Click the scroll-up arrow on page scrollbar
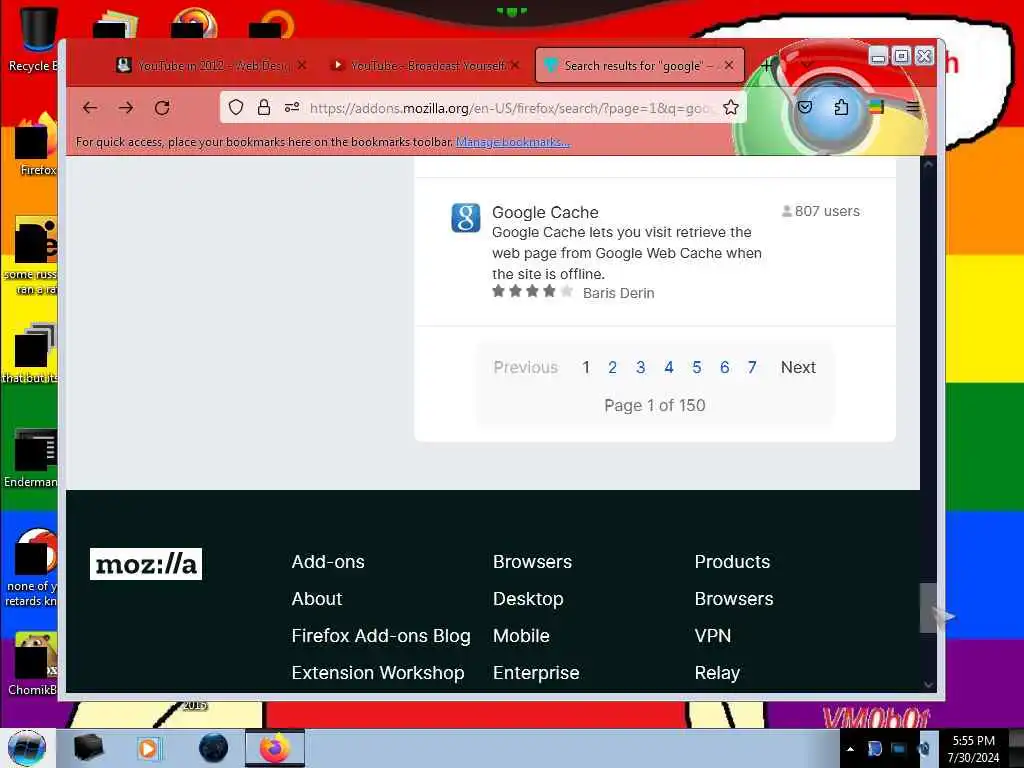The width and height of the screenshot is (1024, 768). click(x=928, y=164)
